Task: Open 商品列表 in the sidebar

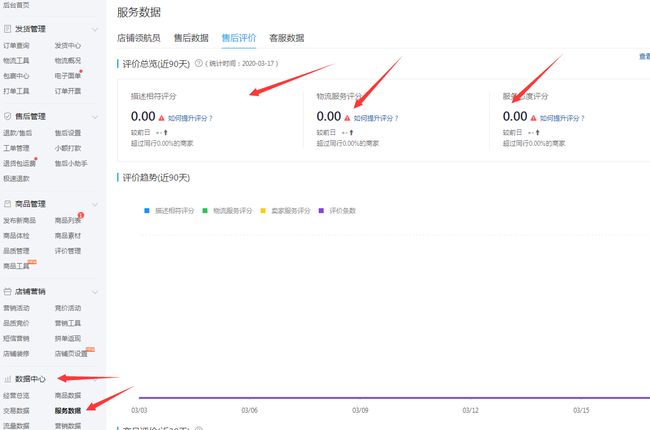Action: (68, 221)
